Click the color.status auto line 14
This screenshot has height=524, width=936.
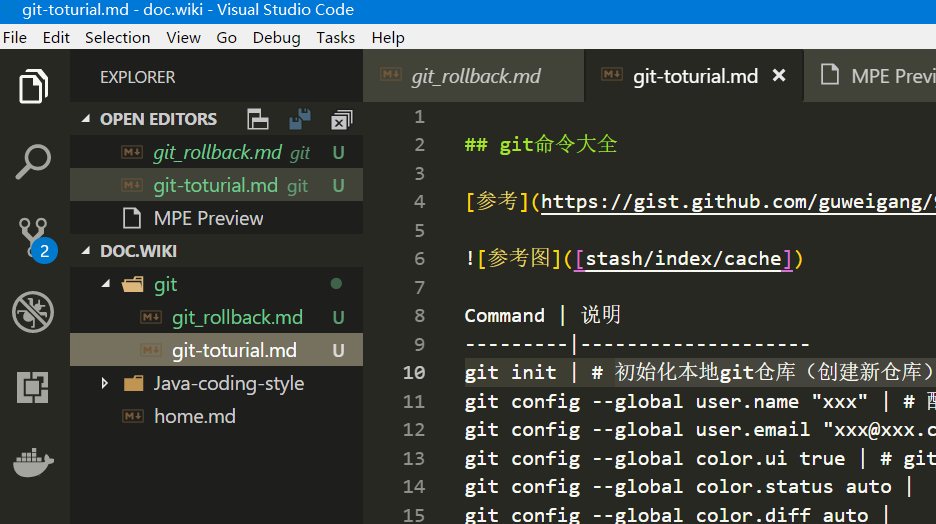pos(689,487)
